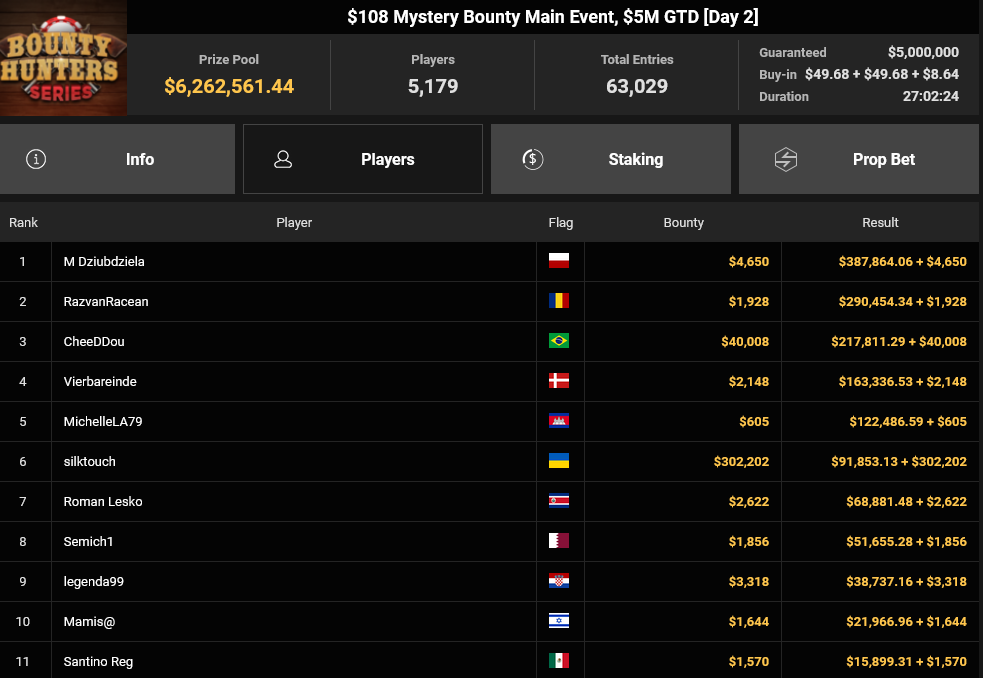Click silktouch's $302,202 bounty amount
Screen dimensions: 983x678
(741, 461)
